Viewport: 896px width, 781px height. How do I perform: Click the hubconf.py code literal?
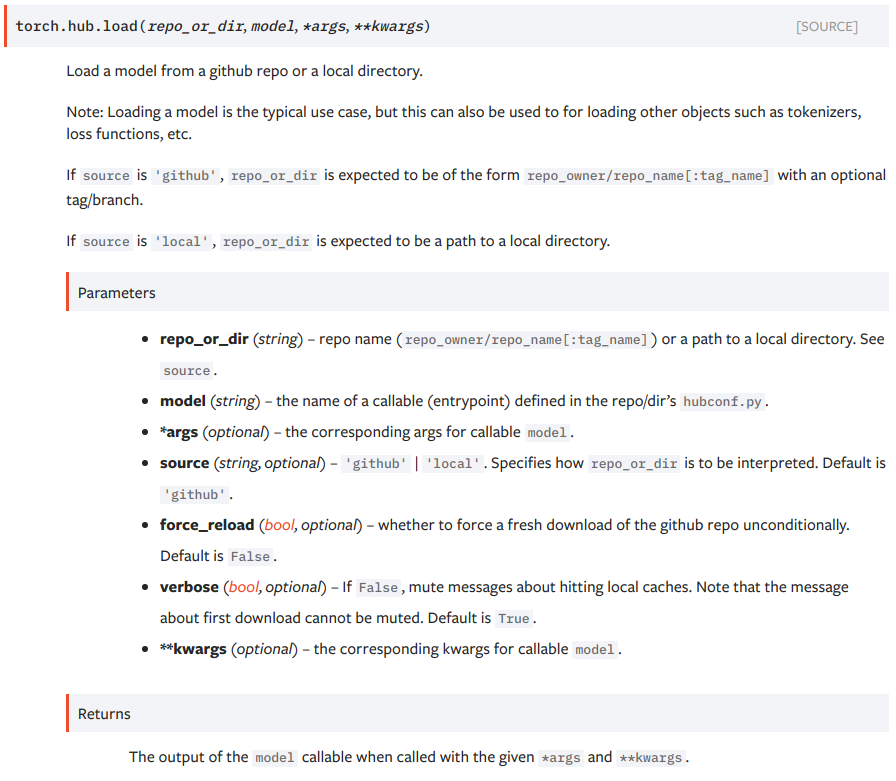click(722, 402)
